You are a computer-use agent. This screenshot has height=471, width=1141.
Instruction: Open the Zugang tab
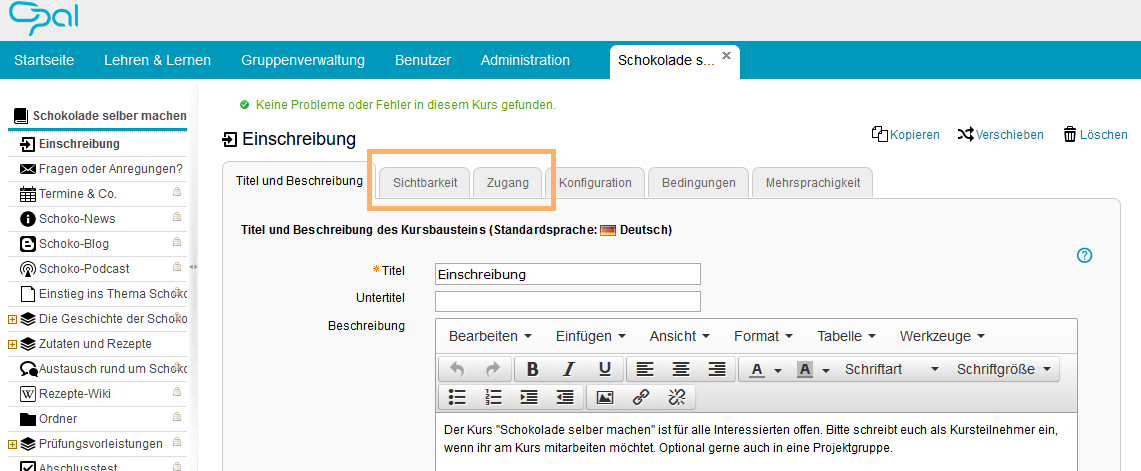508,183
